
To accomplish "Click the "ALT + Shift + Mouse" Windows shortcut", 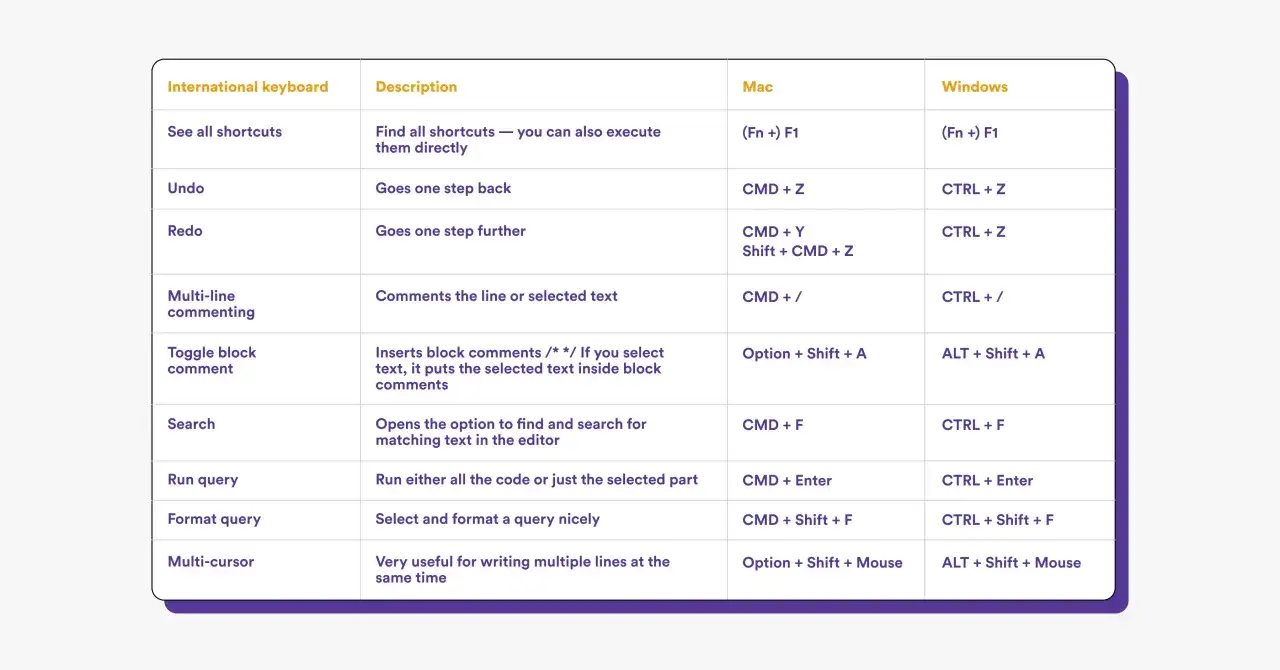I will (x=1011, y=563).
